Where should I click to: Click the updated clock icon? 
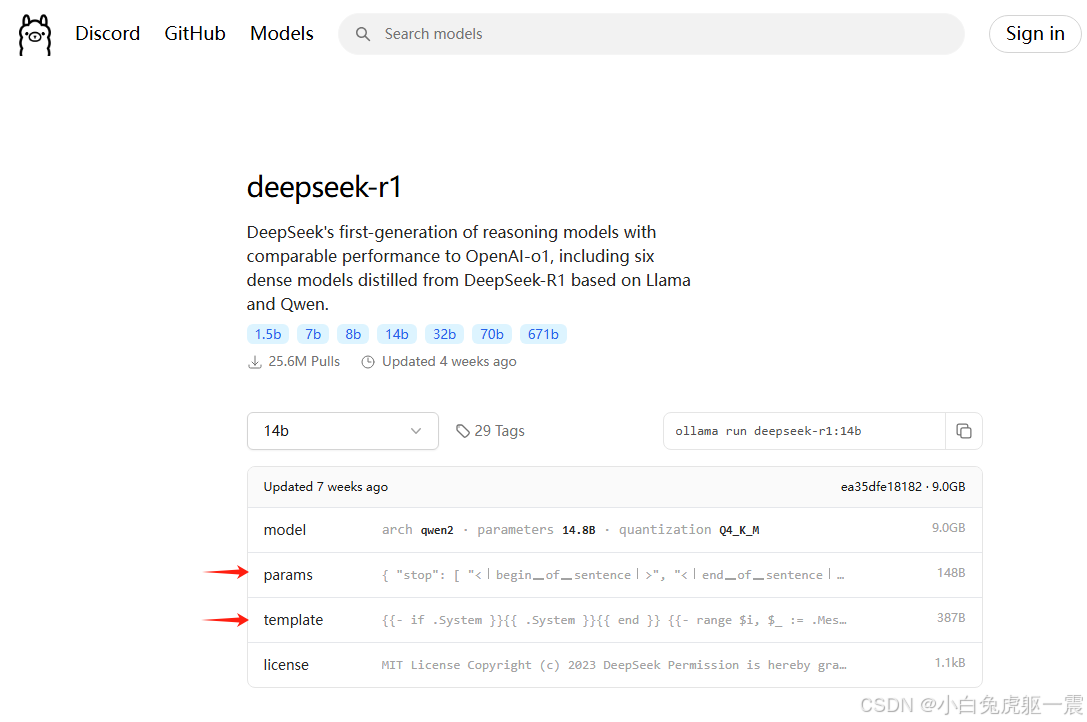click(x=368, y=362)
